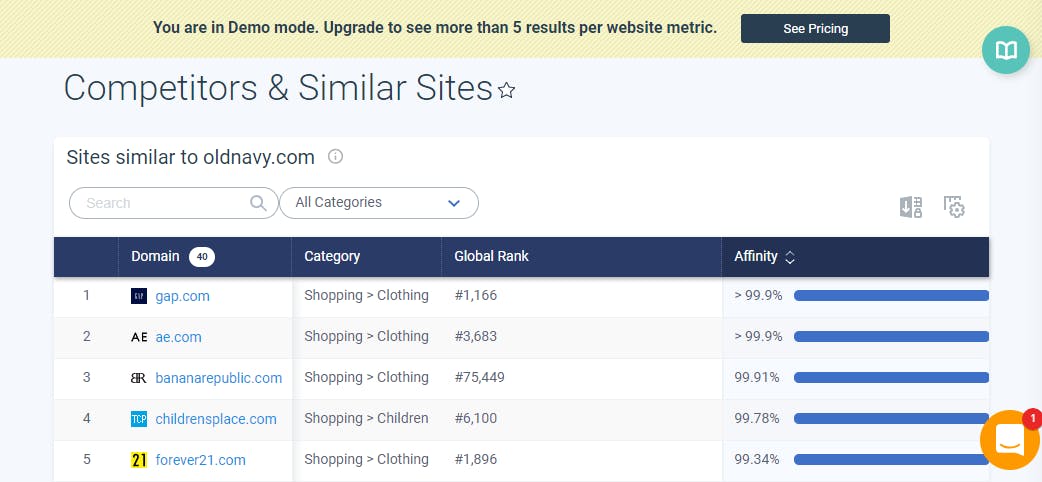
Task: Click the Domain column header
Action: point(156,256)
